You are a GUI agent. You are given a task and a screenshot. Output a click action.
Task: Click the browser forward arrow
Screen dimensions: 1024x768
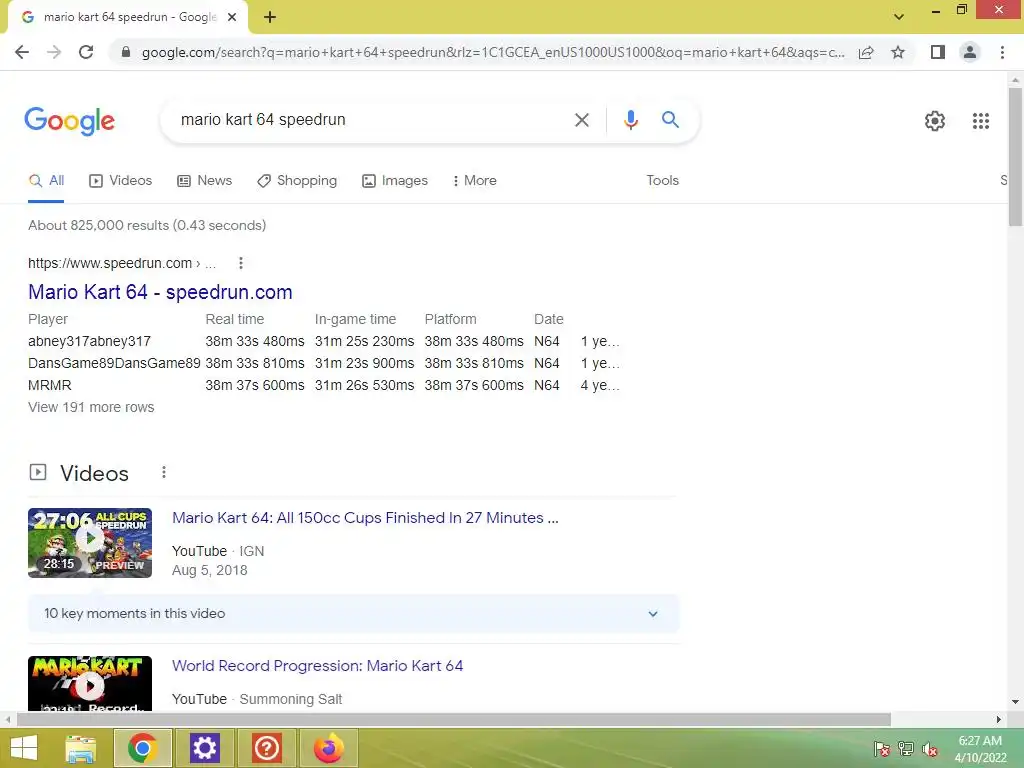[x=54, y=52]
